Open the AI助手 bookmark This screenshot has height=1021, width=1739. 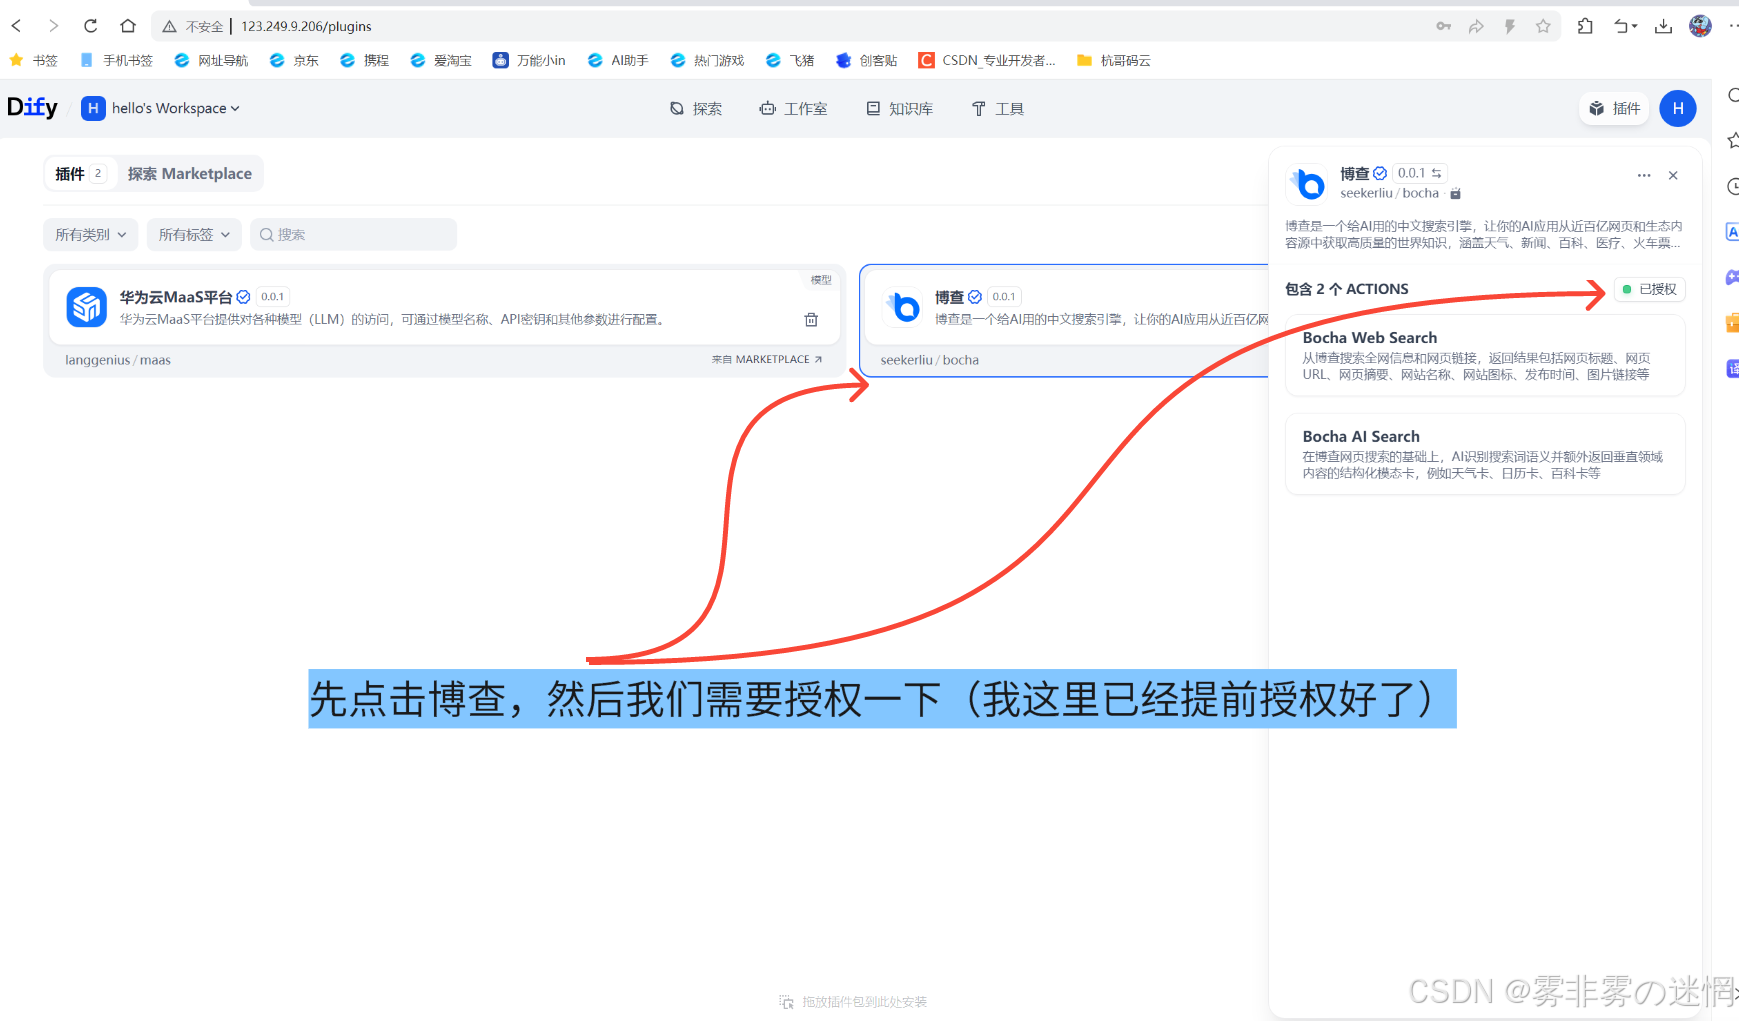pyautogui.click(x=618, y=60)
